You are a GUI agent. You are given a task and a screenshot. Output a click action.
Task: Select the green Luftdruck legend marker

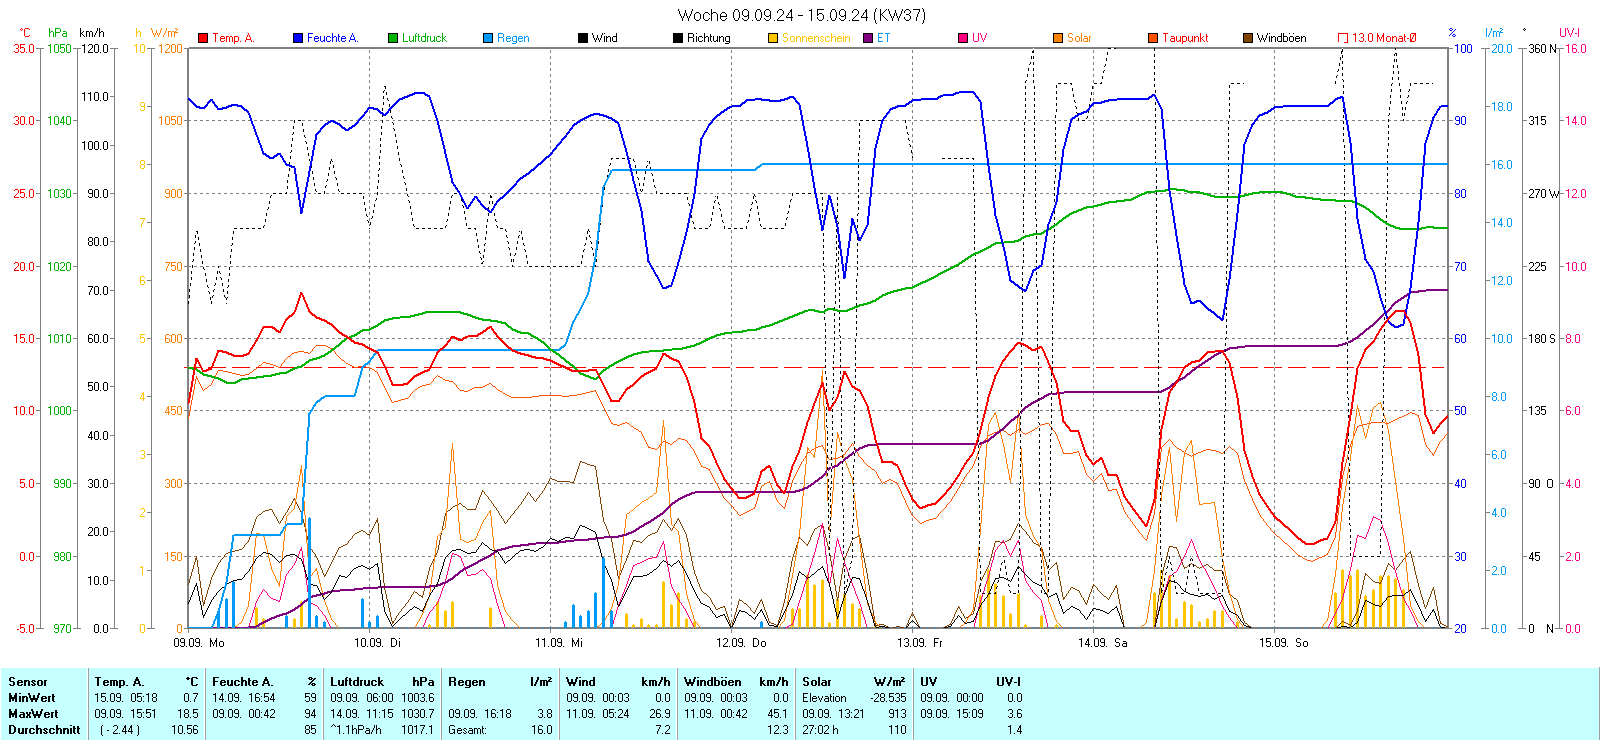tap(393, 38)
